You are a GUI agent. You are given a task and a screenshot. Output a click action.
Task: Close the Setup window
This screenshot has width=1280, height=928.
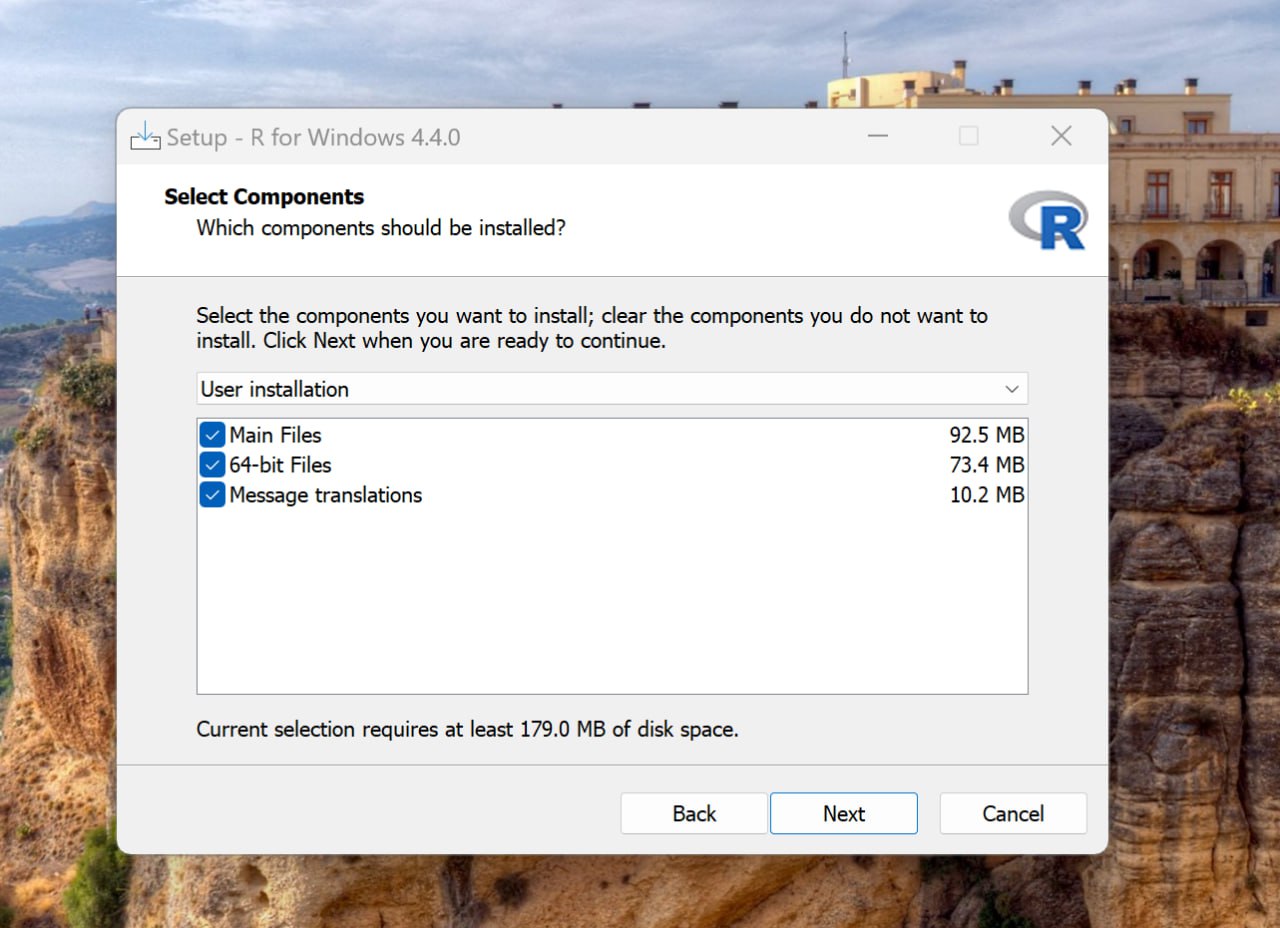1061,136
